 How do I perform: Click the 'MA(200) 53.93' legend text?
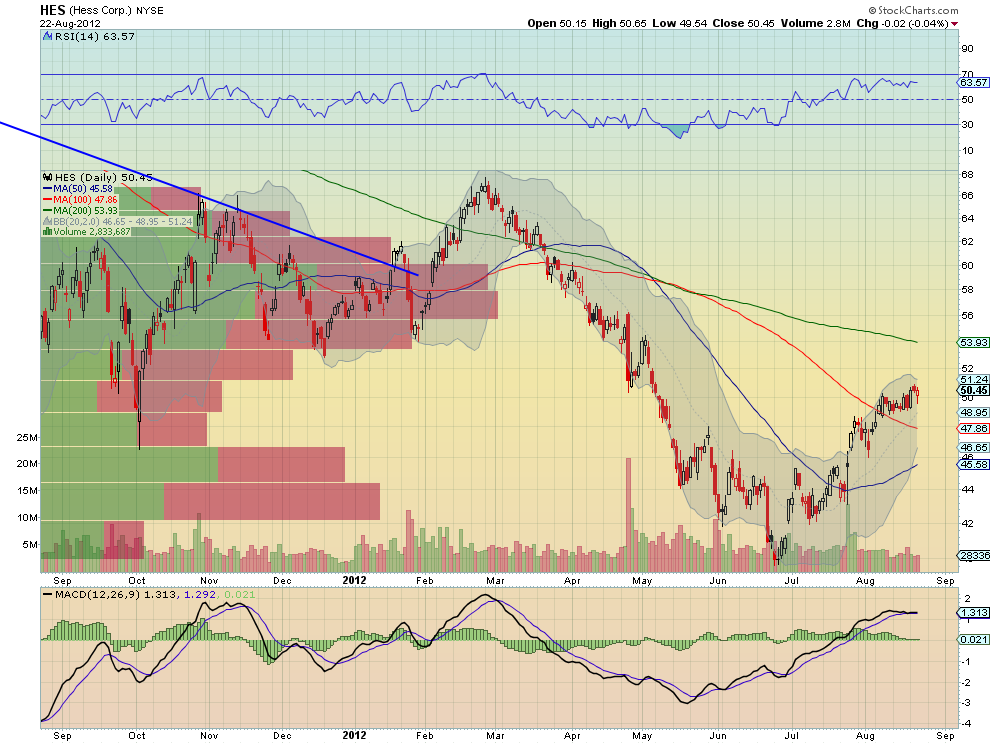click(85, 210)
